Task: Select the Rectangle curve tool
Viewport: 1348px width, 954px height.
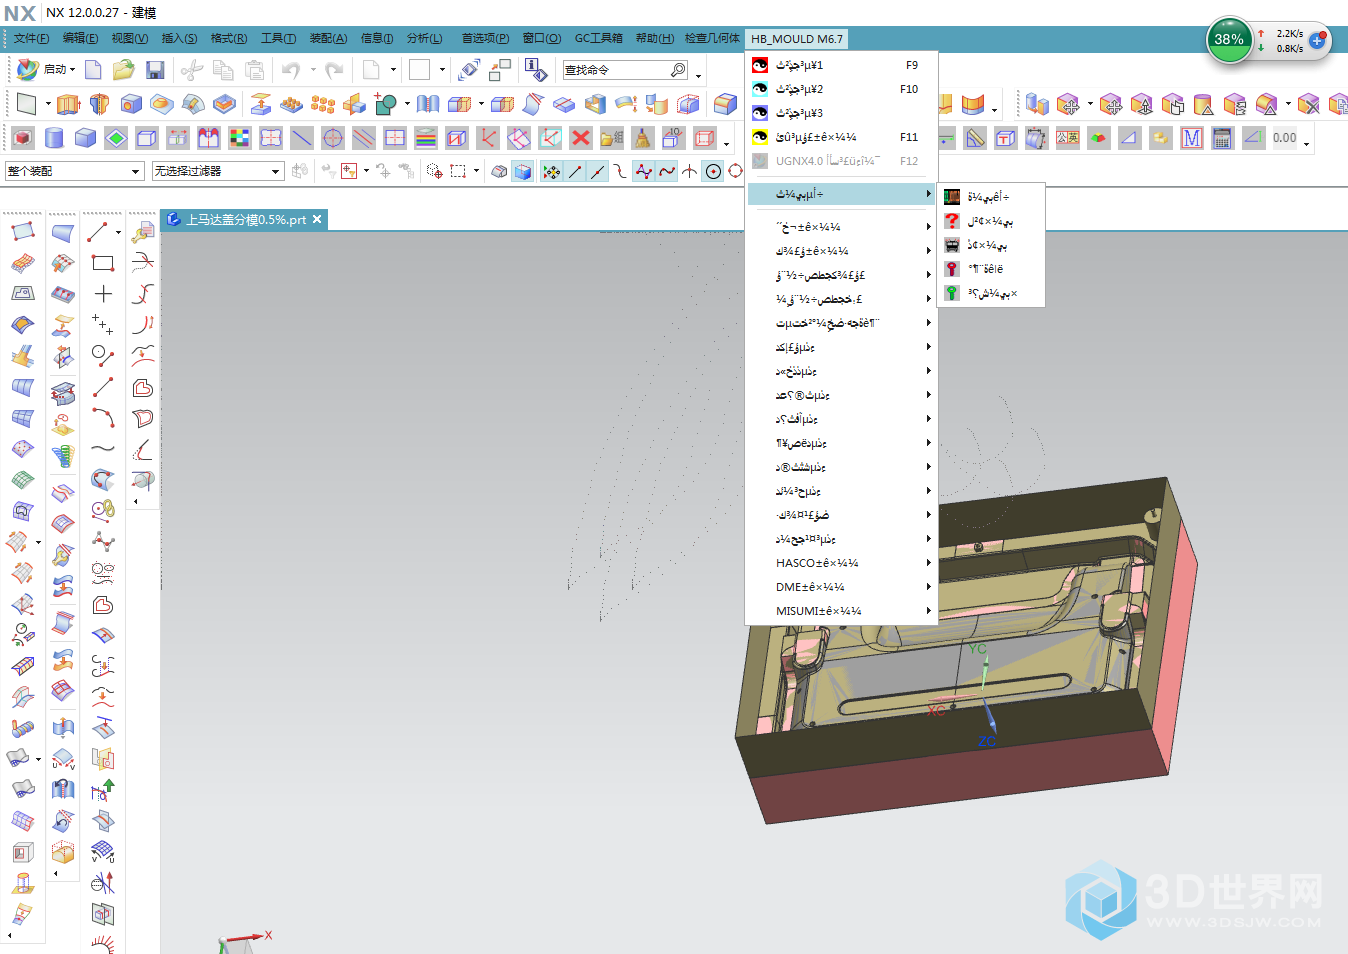Action: click(102, 263)
